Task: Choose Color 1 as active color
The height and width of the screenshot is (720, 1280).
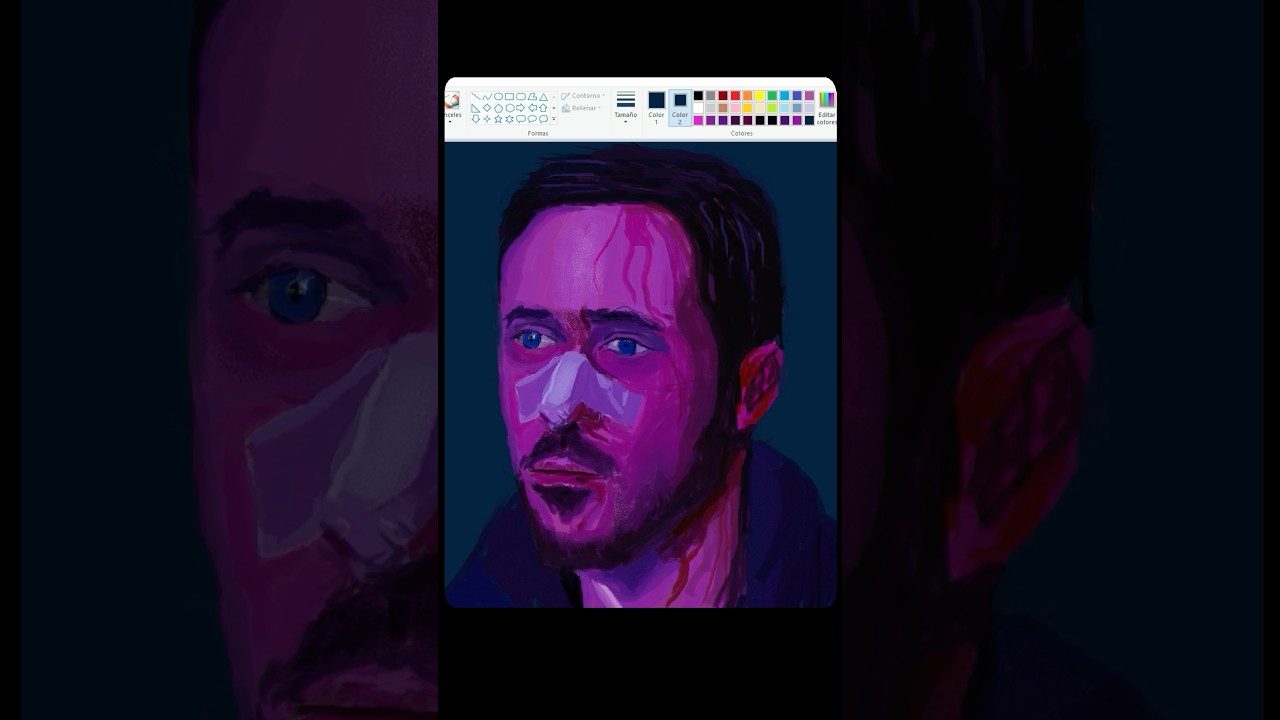Action: pyautogui.click(x=656, y=107)
